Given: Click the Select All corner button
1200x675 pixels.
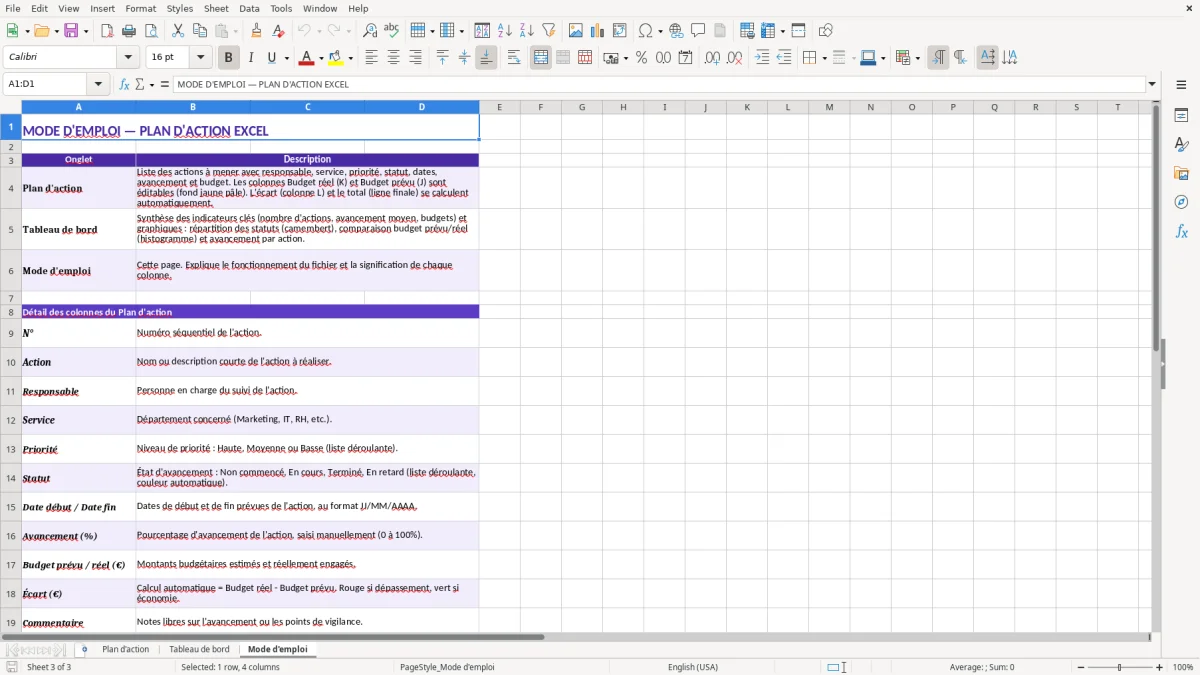Looking at the screenshot, I should click(x=11, y=107).
